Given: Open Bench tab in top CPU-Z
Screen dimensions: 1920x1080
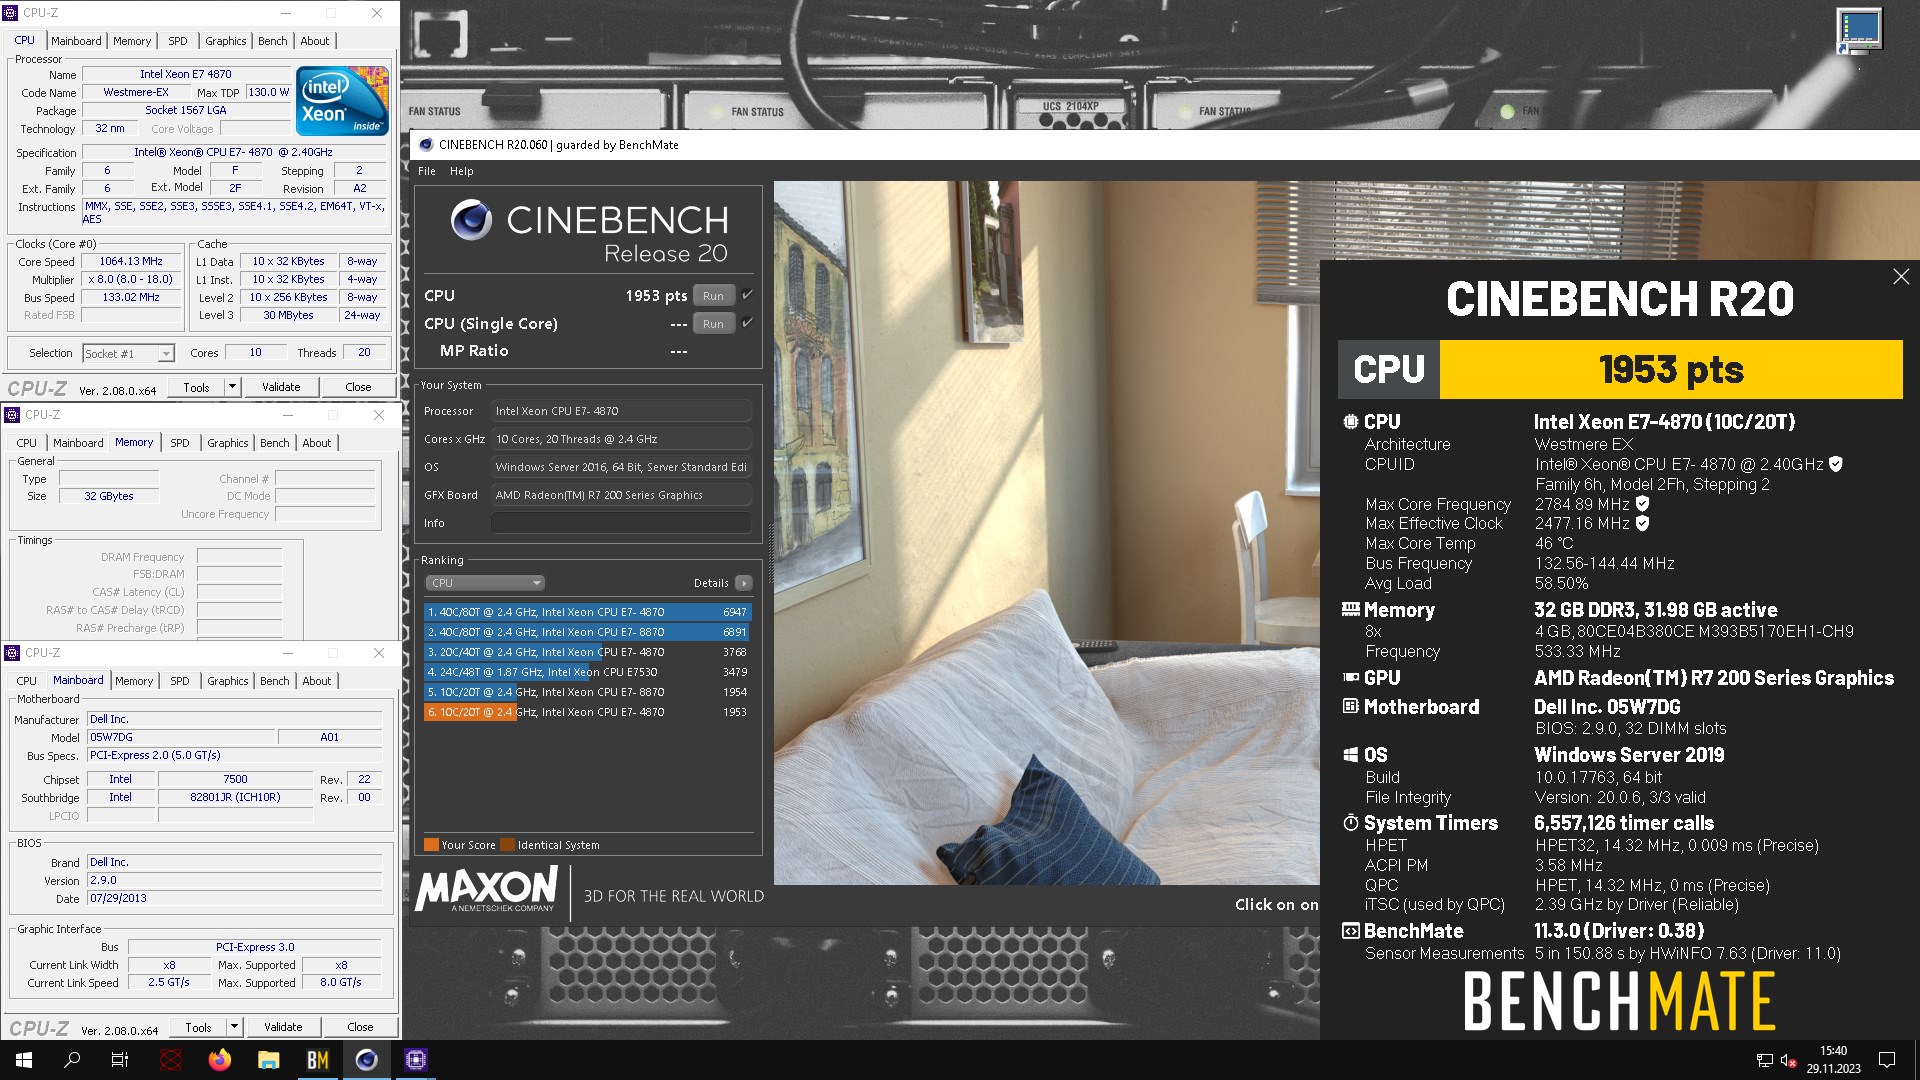Looking at the screenshot, I should pyautogui.click(x=273, y=41).
